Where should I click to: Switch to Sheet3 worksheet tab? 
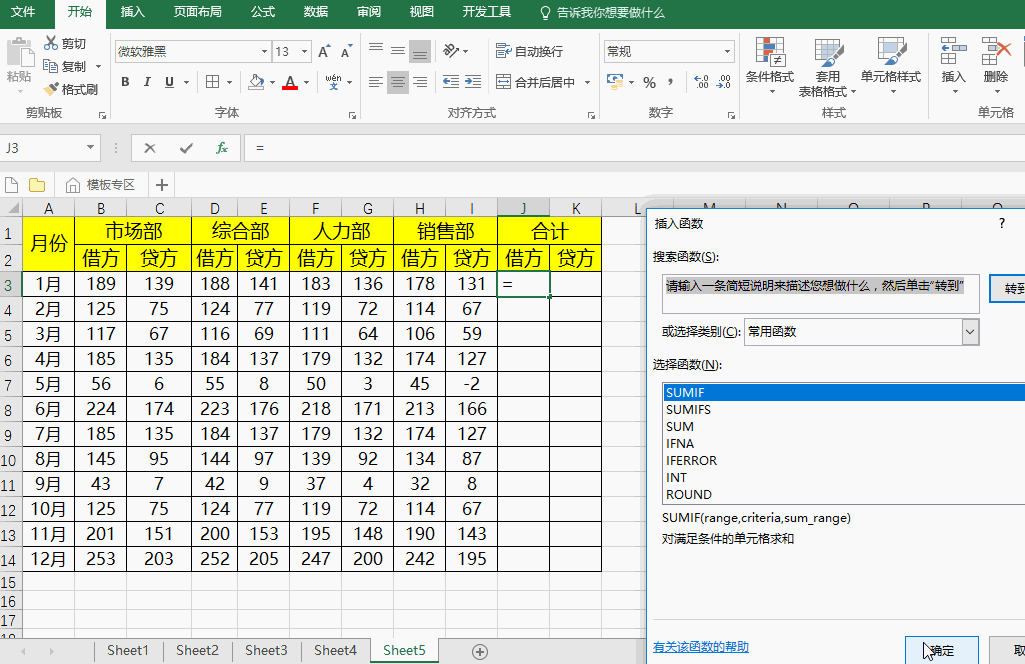click(266, 650)
